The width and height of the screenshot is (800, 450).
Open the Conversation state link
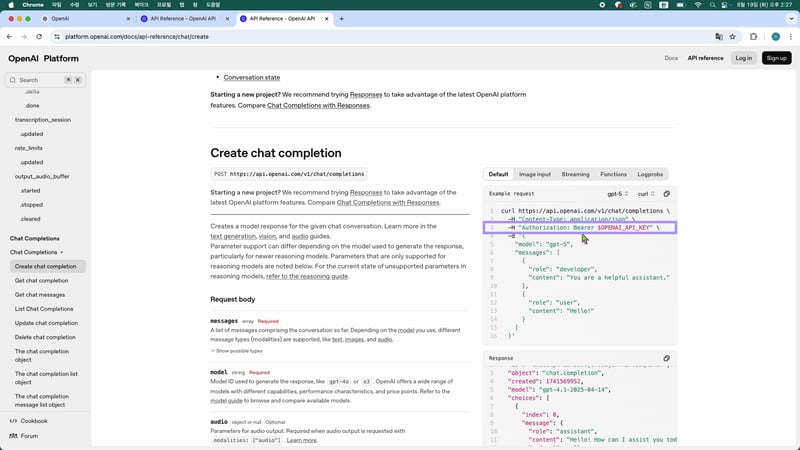pos(251,77)
